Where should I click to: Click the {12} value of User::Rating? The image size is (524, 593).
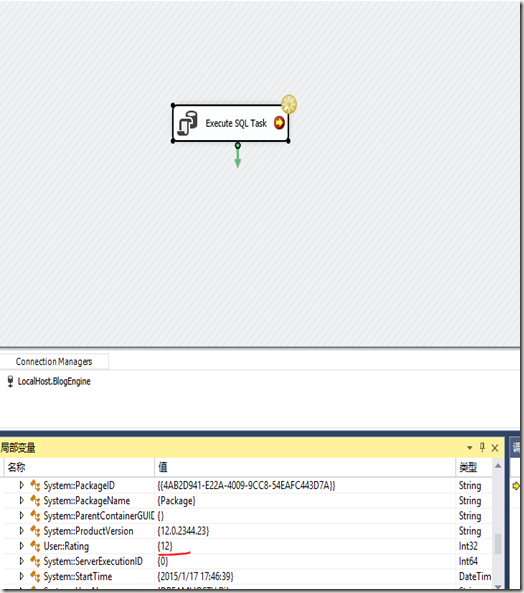point(165,546)
